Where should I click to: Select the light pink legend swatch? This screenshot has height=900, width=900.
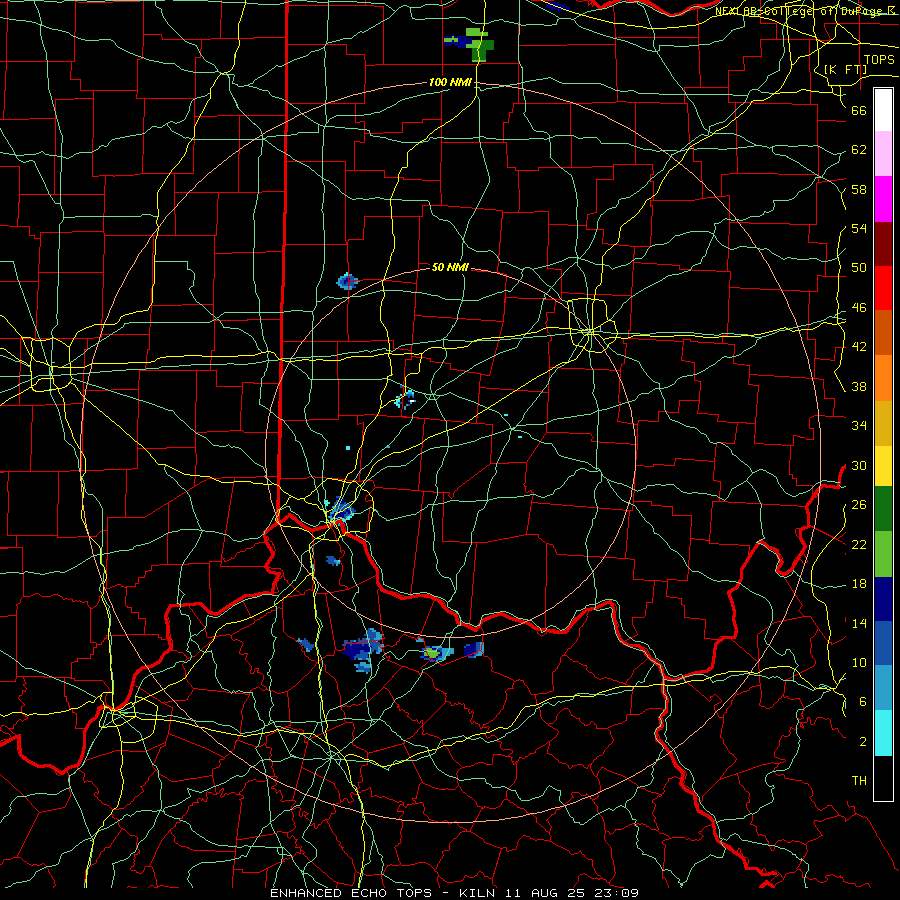883,154
